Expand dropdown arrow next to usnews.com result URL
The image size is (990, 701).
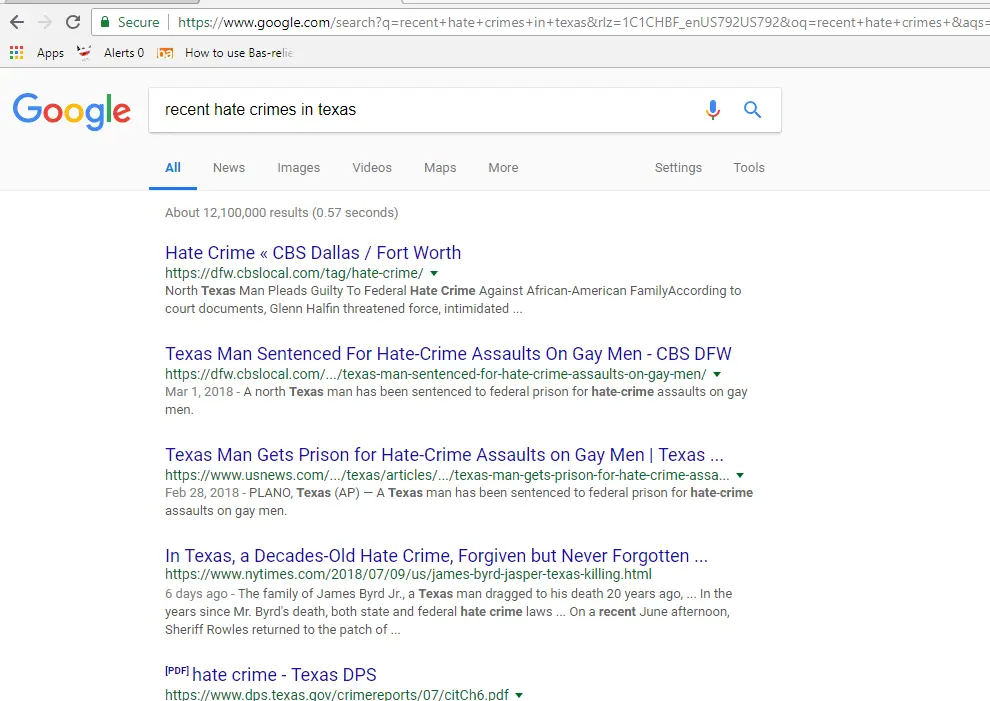(x=740, y=475)
